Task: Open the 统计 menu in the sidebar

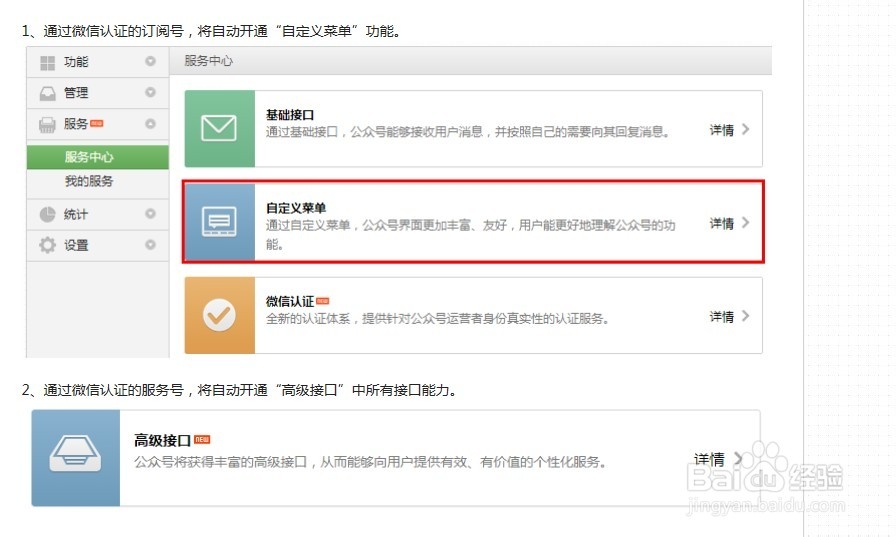Action: (x=98, y=214)
